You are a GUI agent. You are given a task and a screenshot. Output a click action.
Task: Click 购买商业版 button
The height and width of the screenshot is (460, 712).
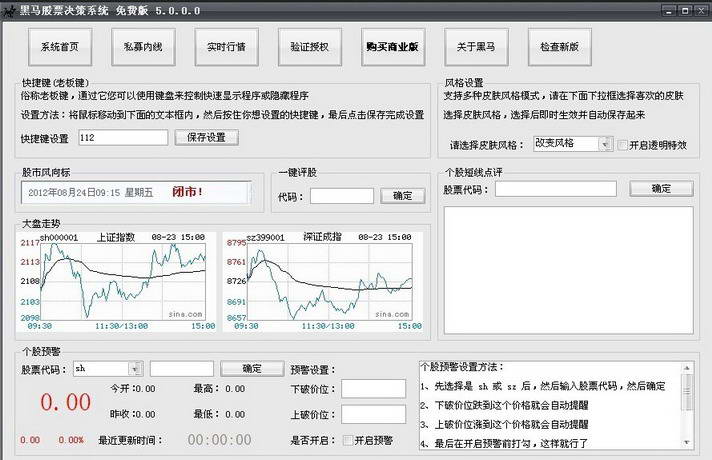tap(393, 47)
